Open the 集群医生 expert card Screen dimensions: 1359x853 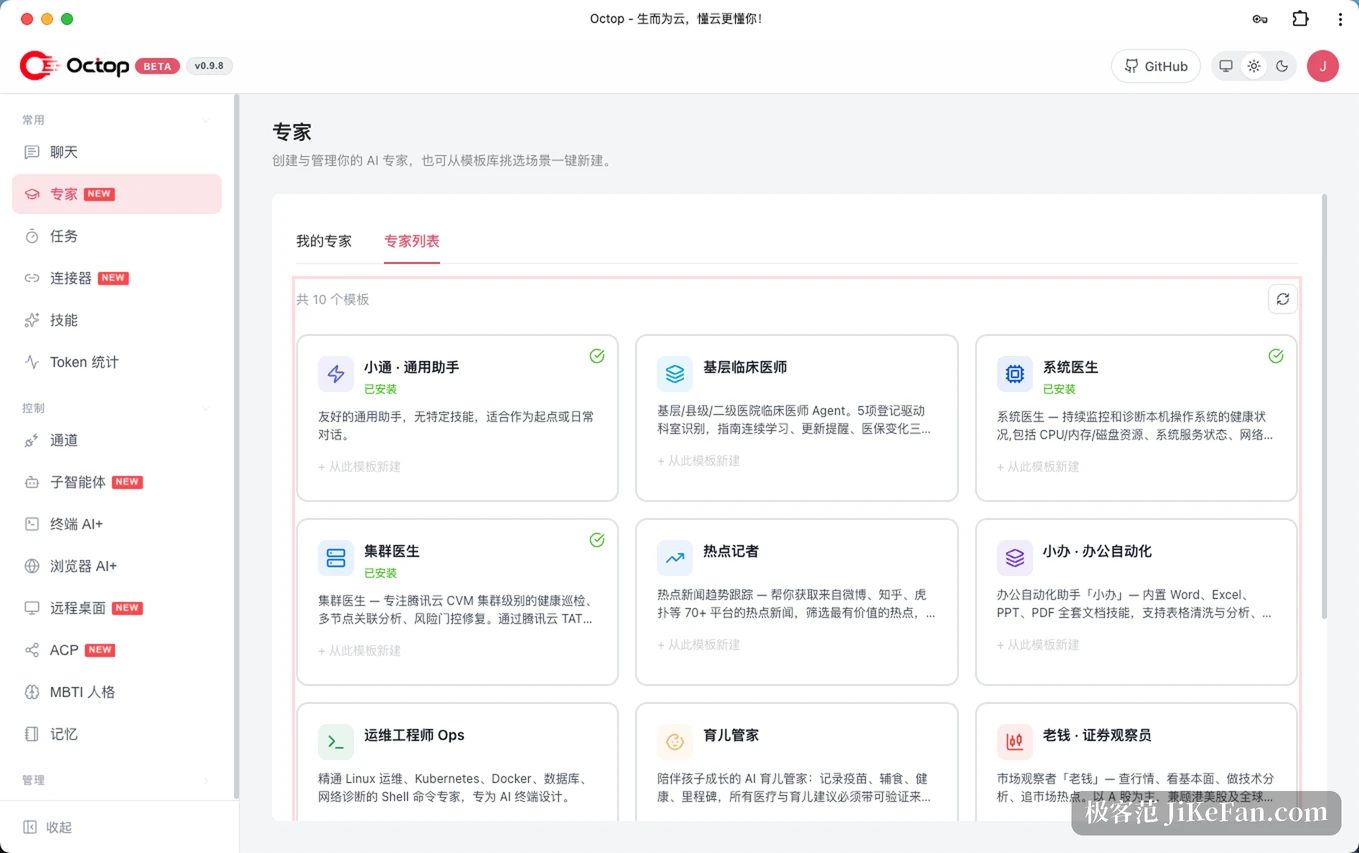(x=457, y=602)
